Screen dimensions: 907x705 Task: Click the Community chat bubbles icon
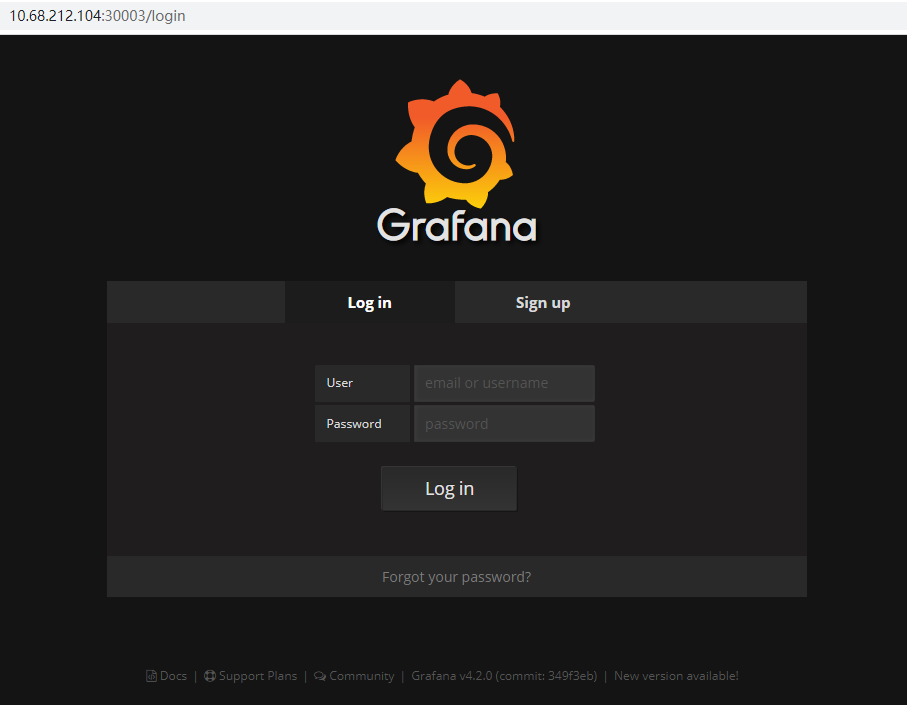coord(320,676)
